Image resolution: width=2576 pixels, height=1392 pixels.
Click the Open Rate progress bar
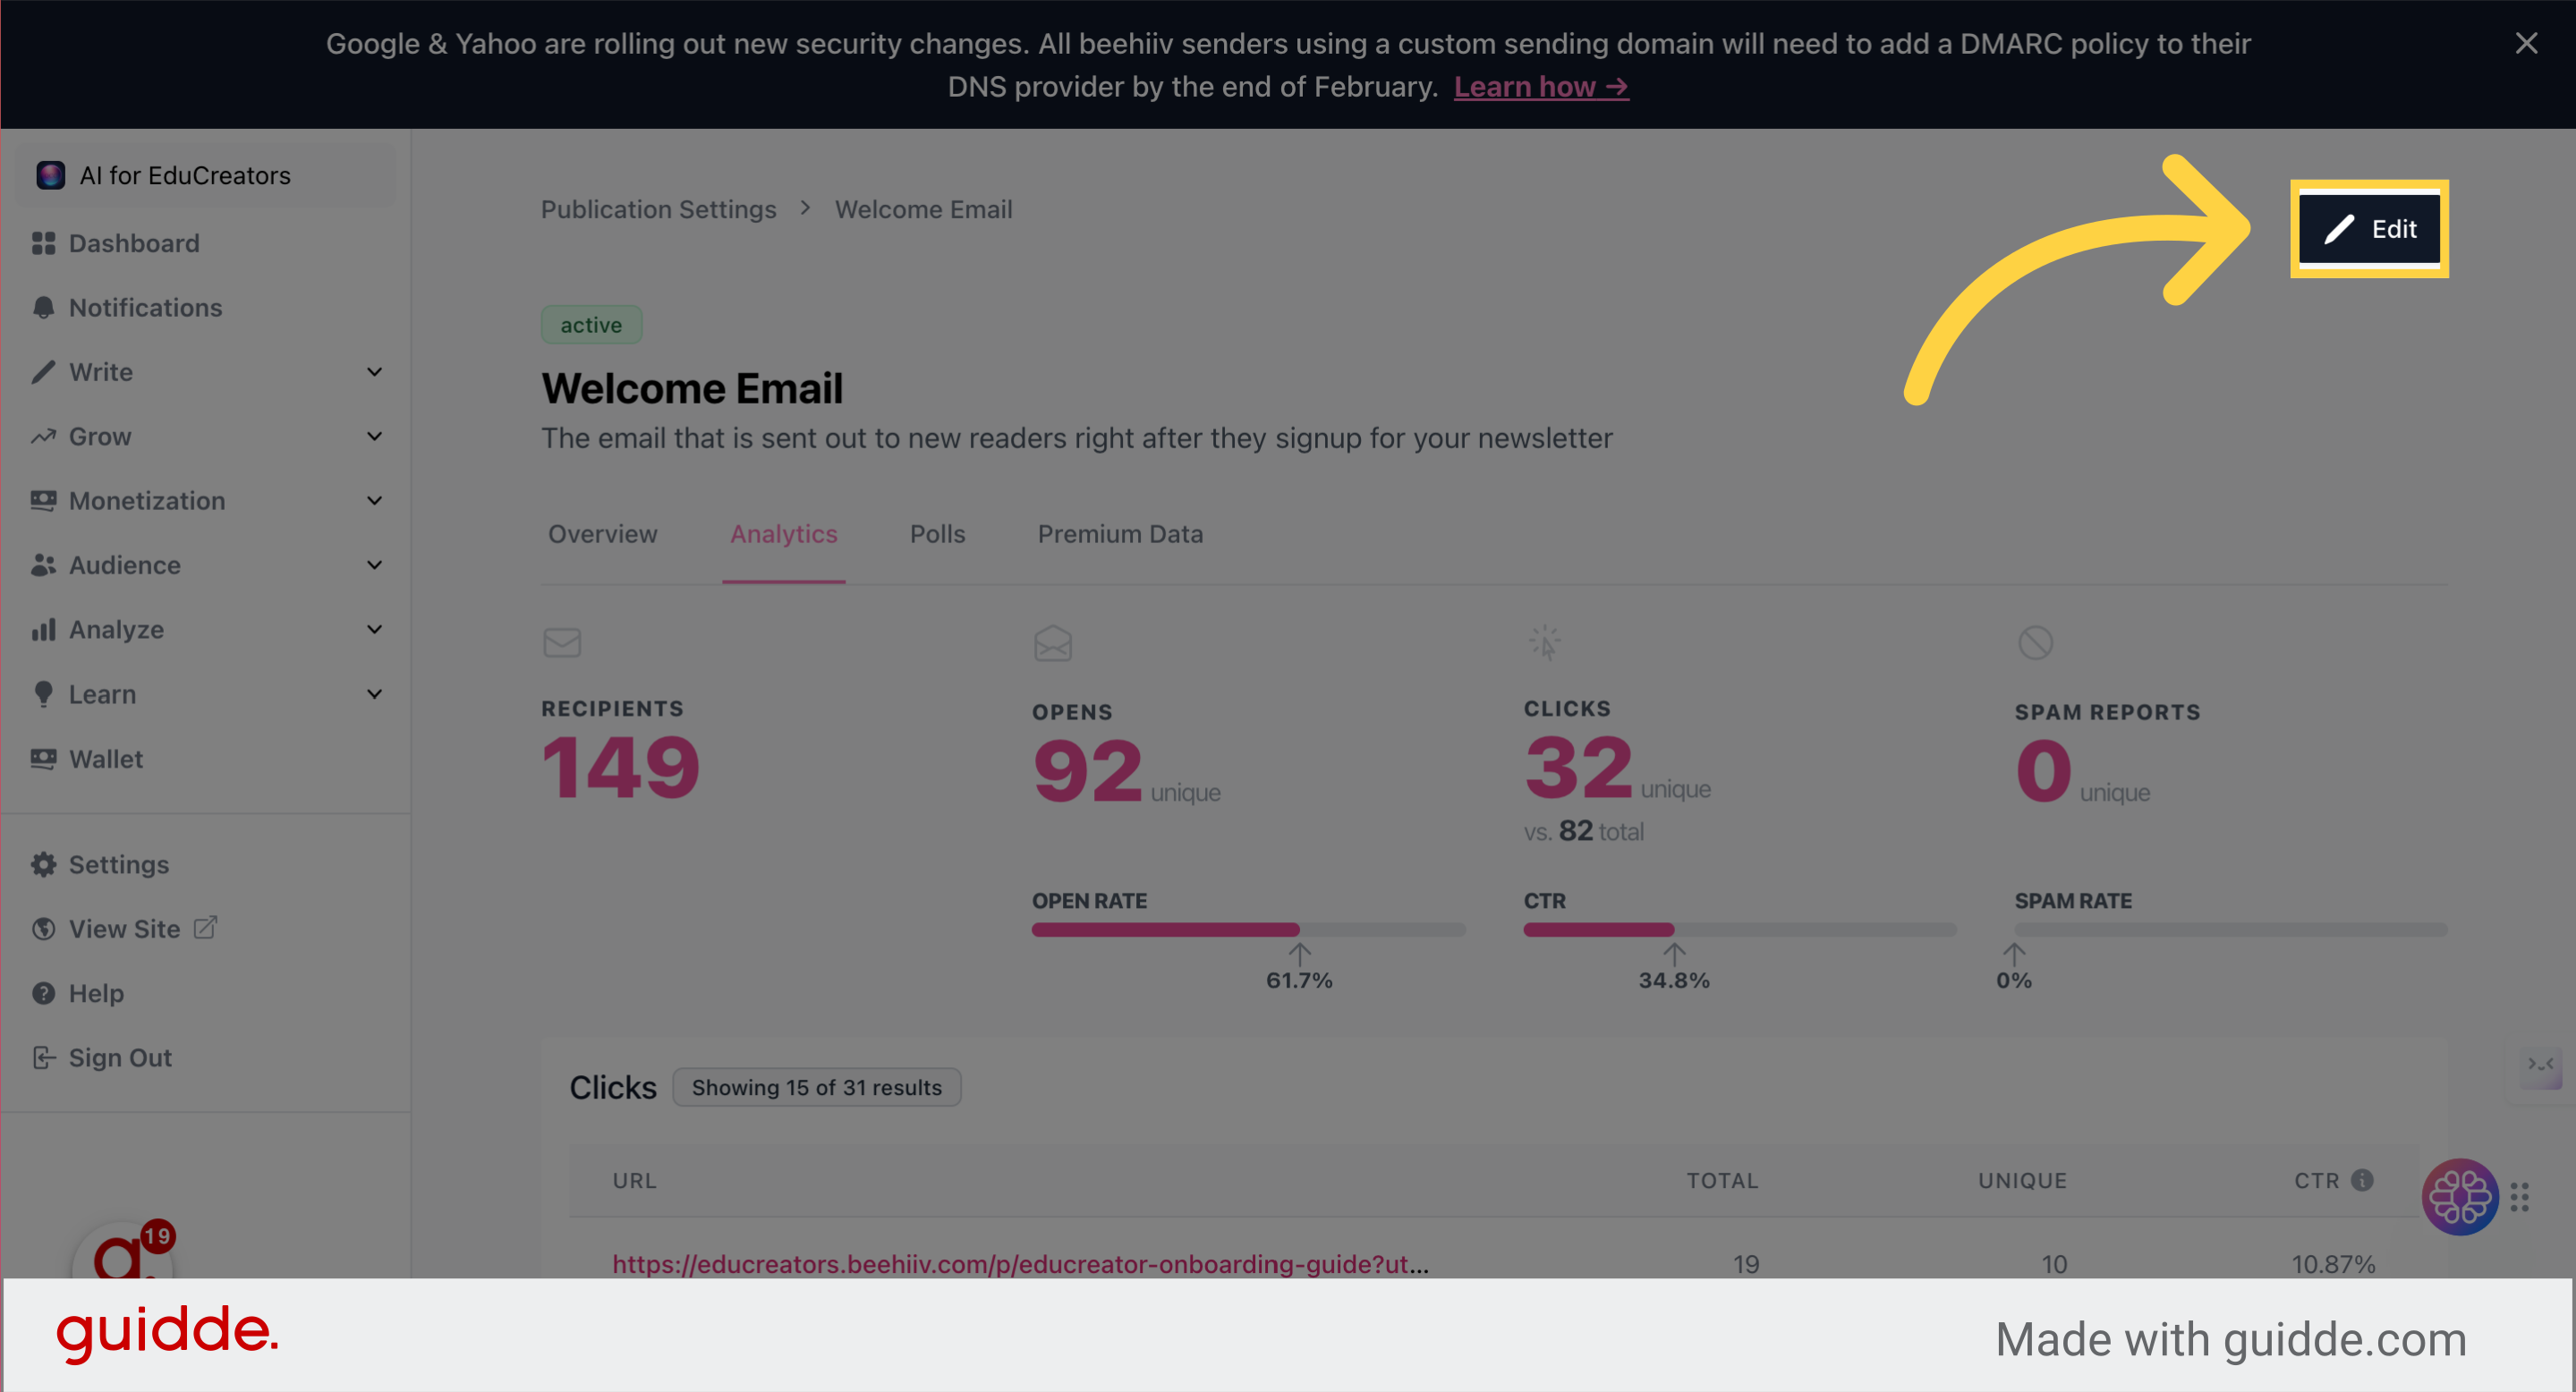tap(1248, 929)
